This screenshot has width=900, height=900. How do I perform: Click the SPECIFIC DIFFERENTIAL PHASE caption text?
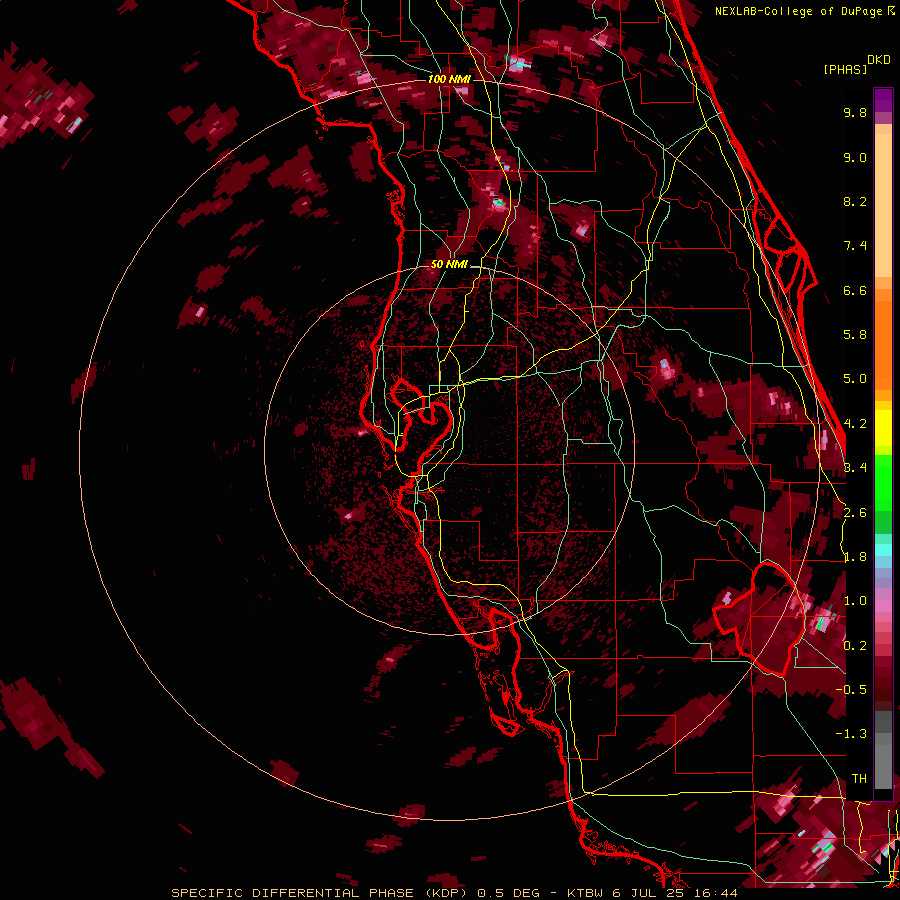coord(292,893)
